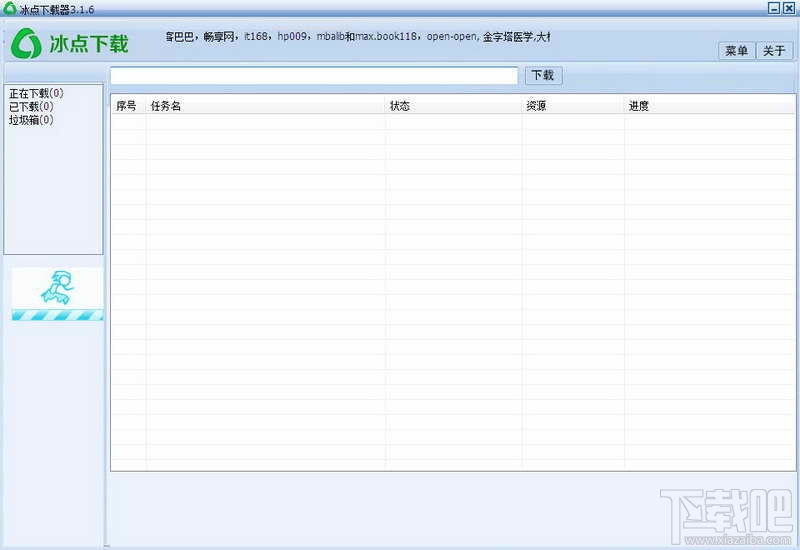Viewport: 800px width, 550px height.
Task: Close the 冰点下载器 window
Action: pyautogui.click(x=789, y=8)
